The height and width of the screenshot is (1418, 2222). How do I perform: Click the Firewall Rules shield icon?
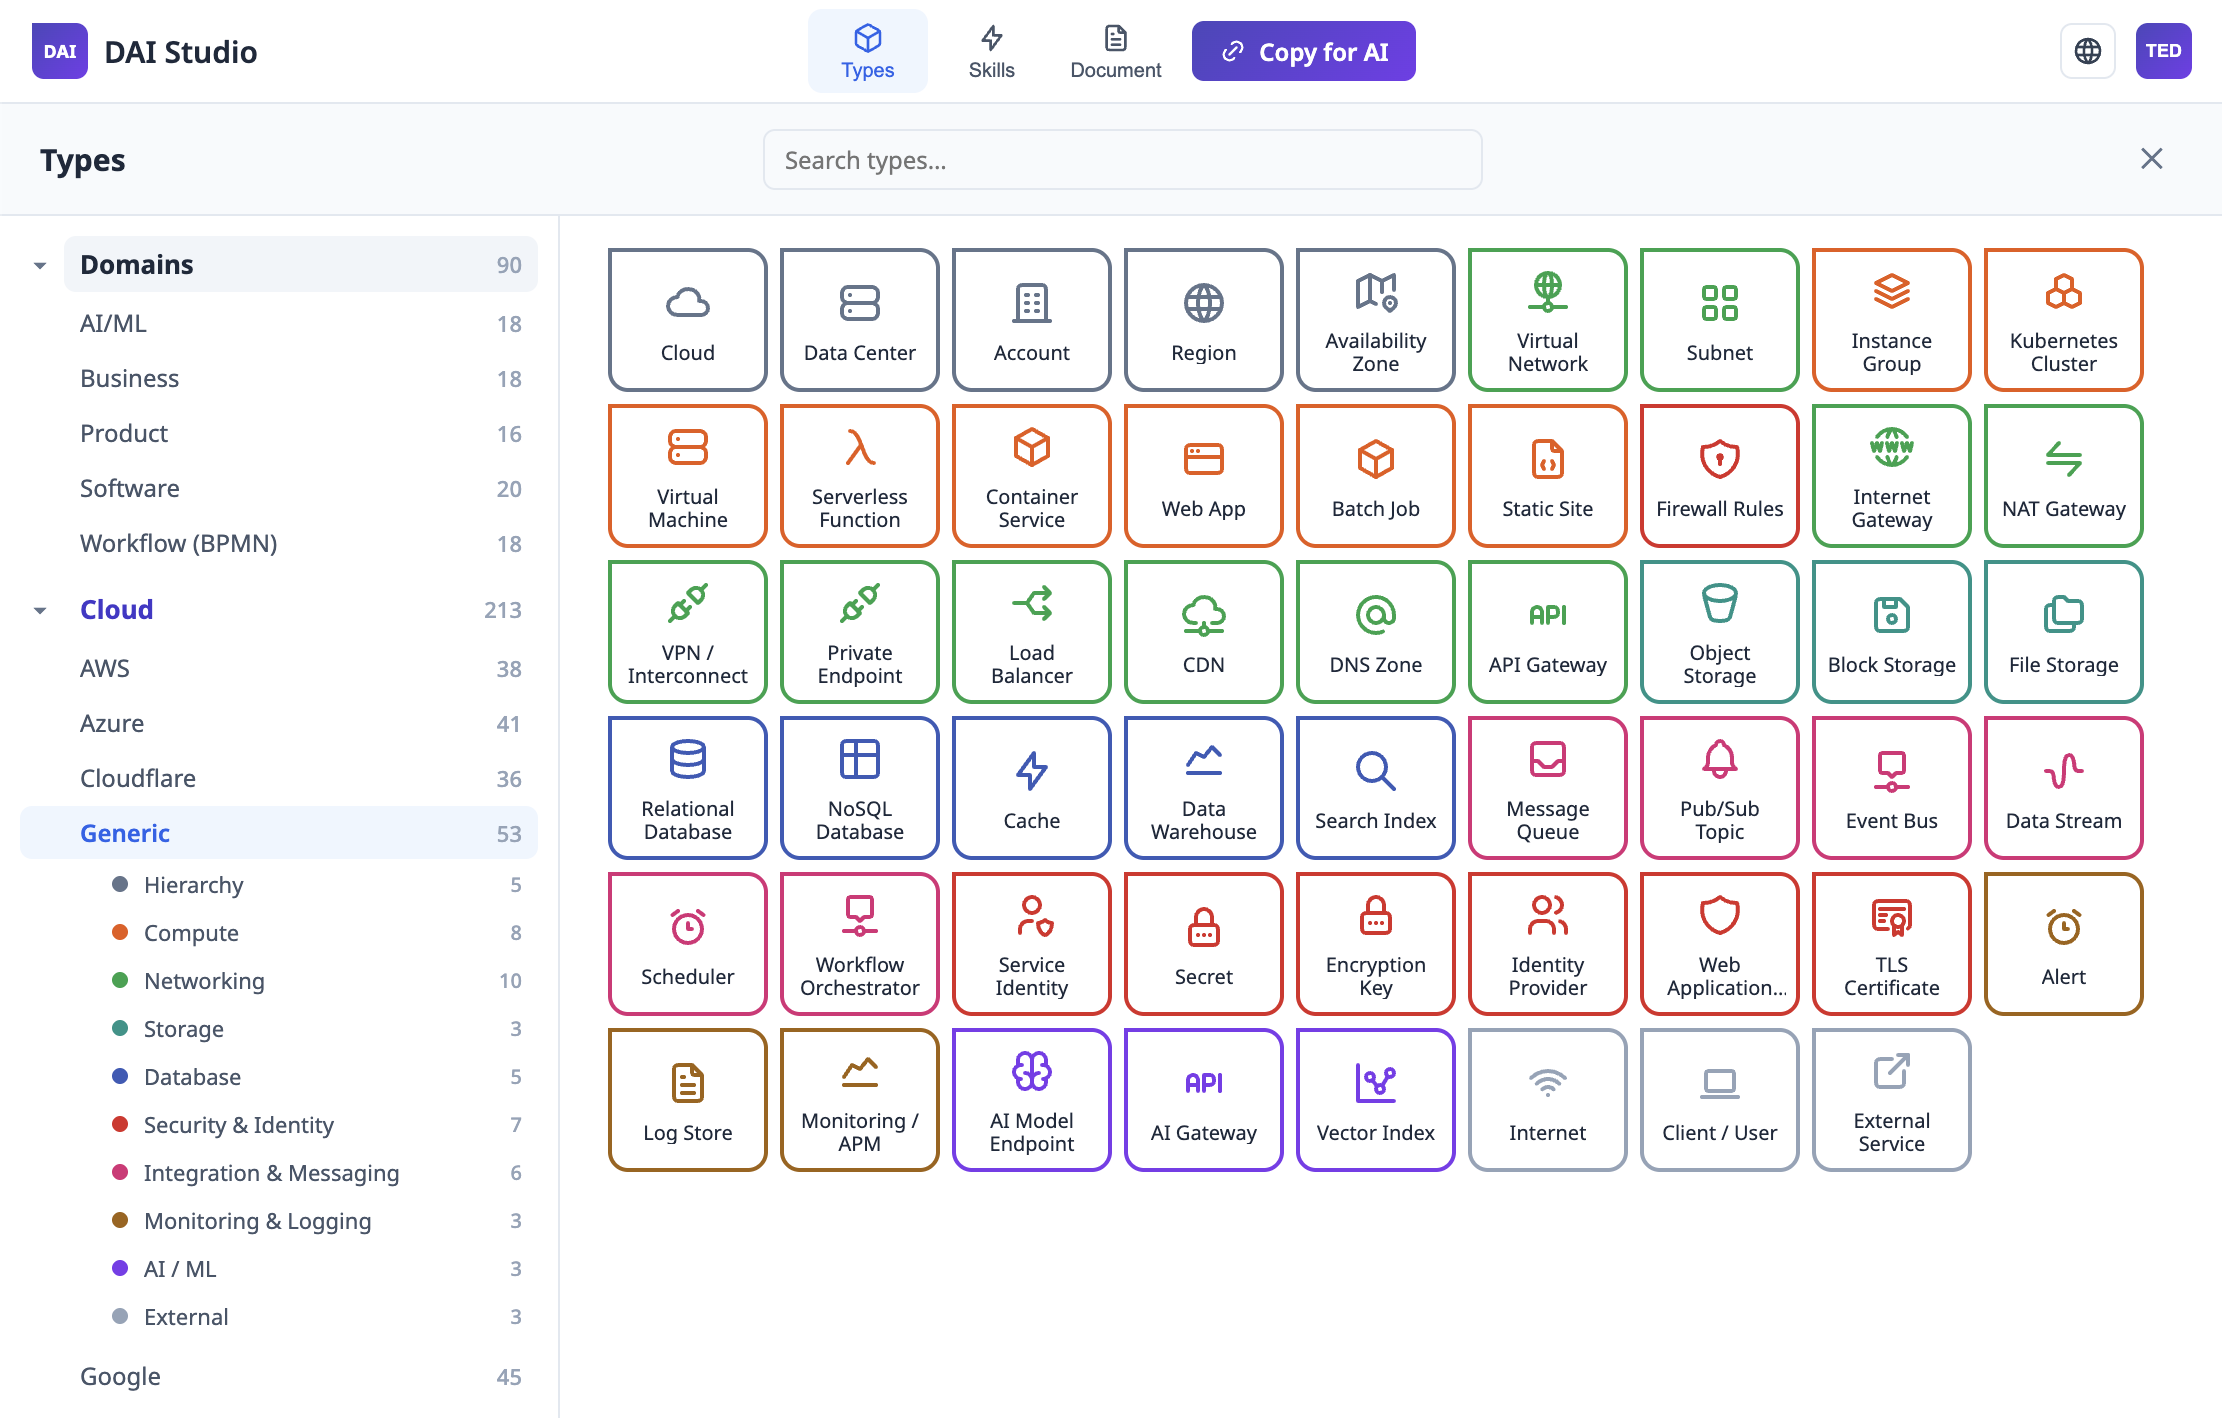pyautogui.click(x=1719, y=459)
